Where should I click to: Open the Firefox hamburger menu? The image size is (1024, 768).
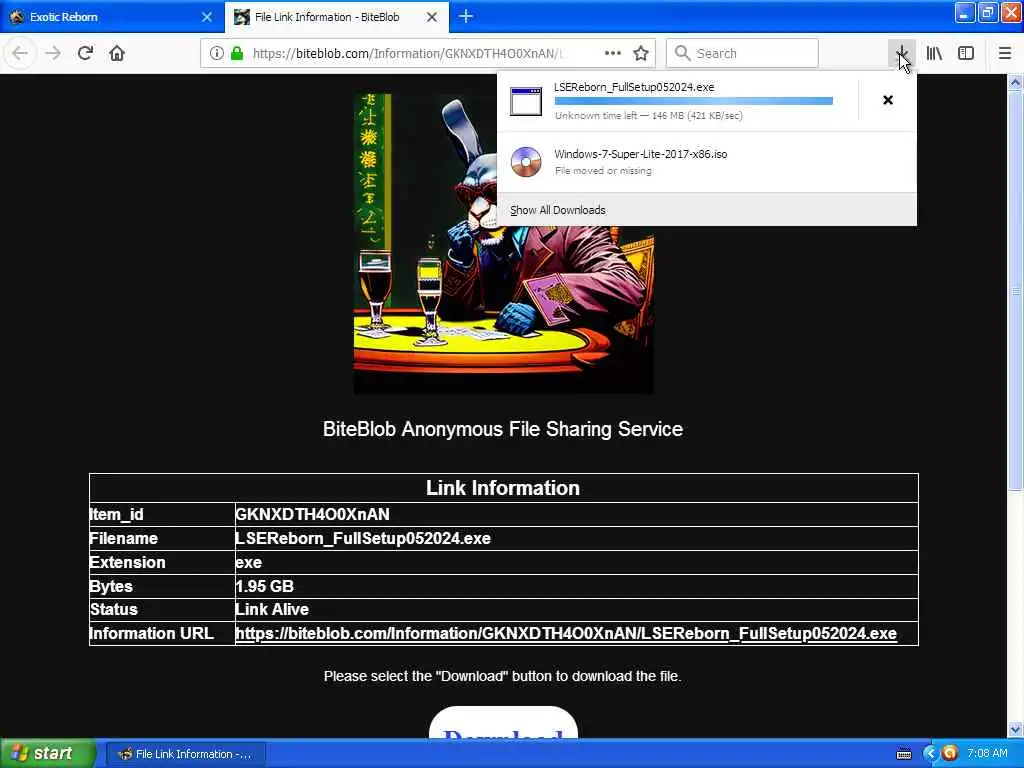[1004, 54]
